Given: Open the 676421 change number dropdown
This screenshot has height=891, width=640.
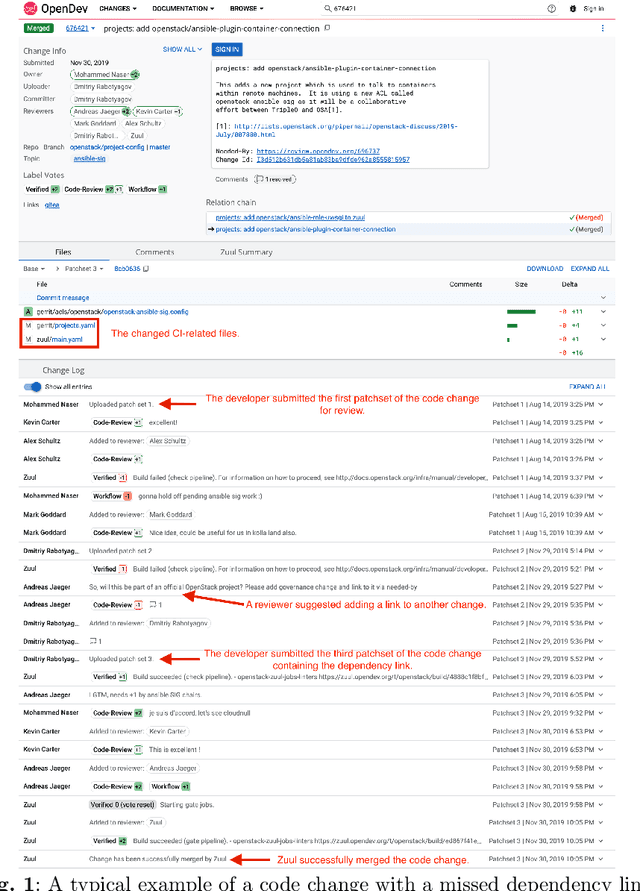Looking at the screenshot, I should coord(80,28).
